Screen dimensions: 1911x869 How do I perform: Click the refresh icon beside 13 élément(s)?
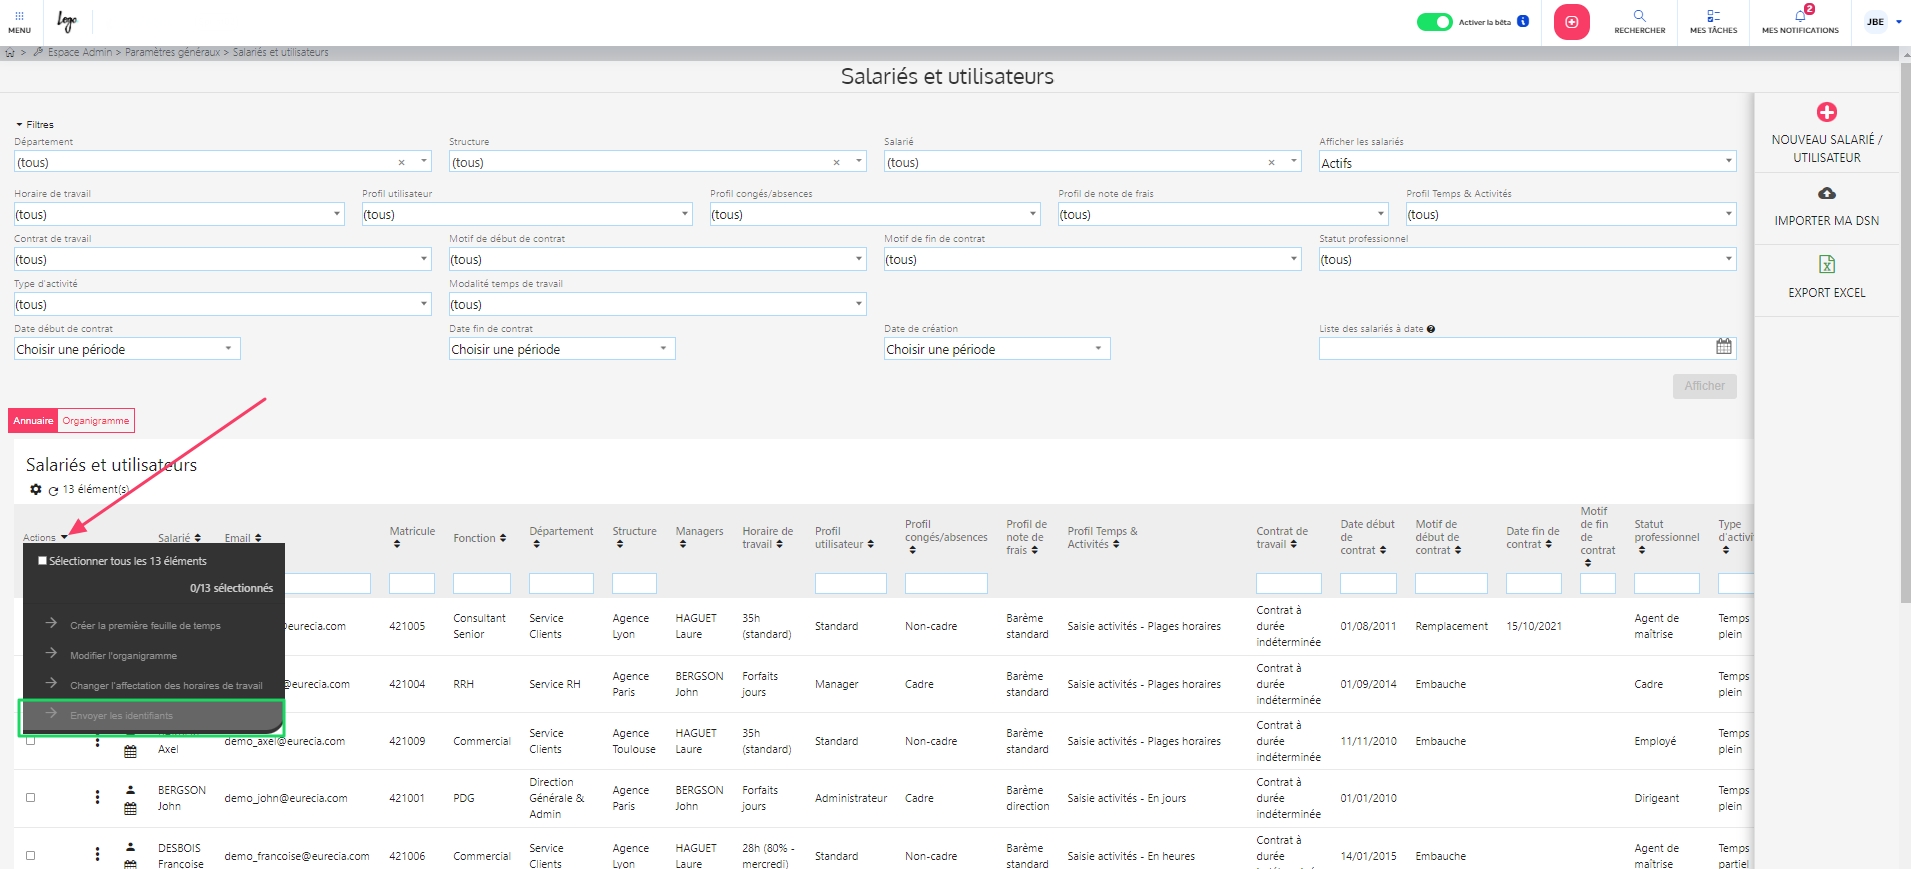click(53, 491)
